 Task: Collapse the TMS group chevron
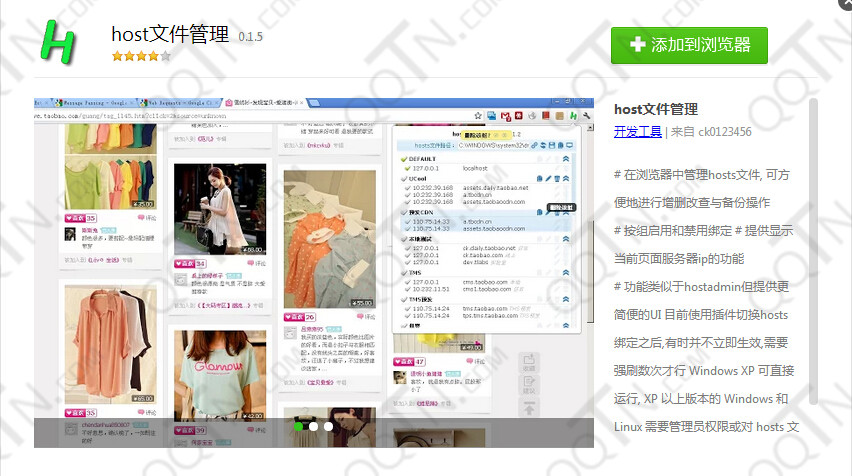pyautogui.click(x=566, y=271)
